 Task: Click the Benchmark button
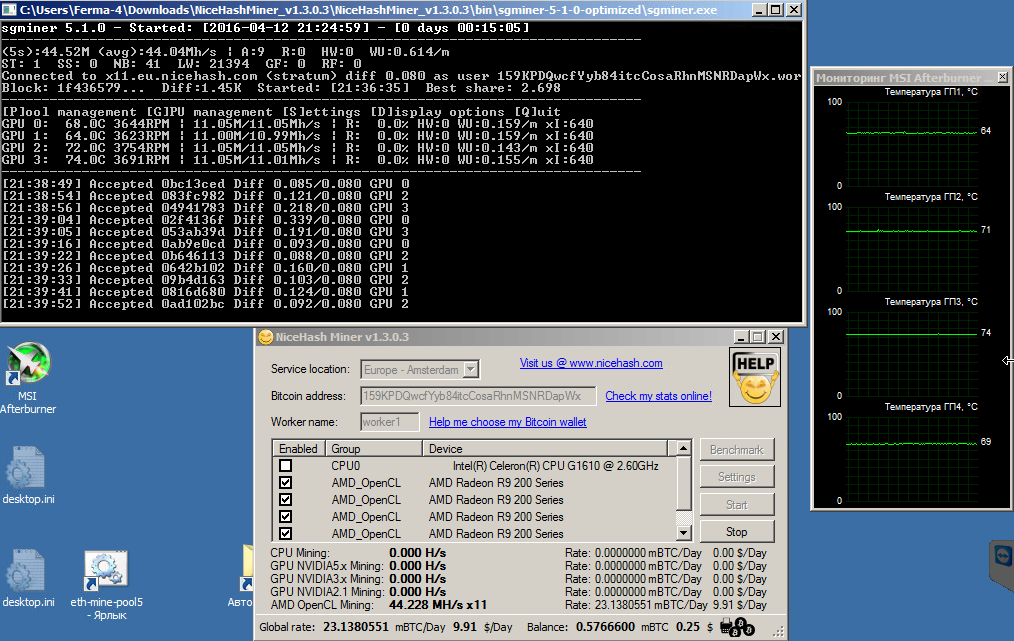click(737, 450)
